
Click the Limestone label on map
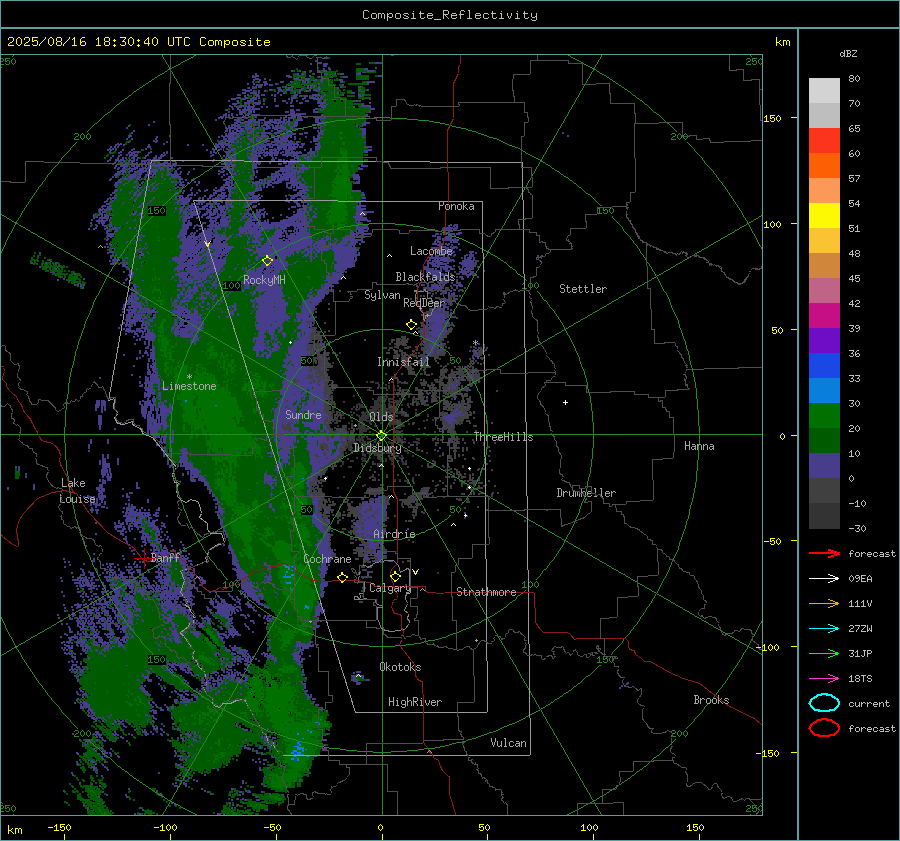tap(189, 386)
